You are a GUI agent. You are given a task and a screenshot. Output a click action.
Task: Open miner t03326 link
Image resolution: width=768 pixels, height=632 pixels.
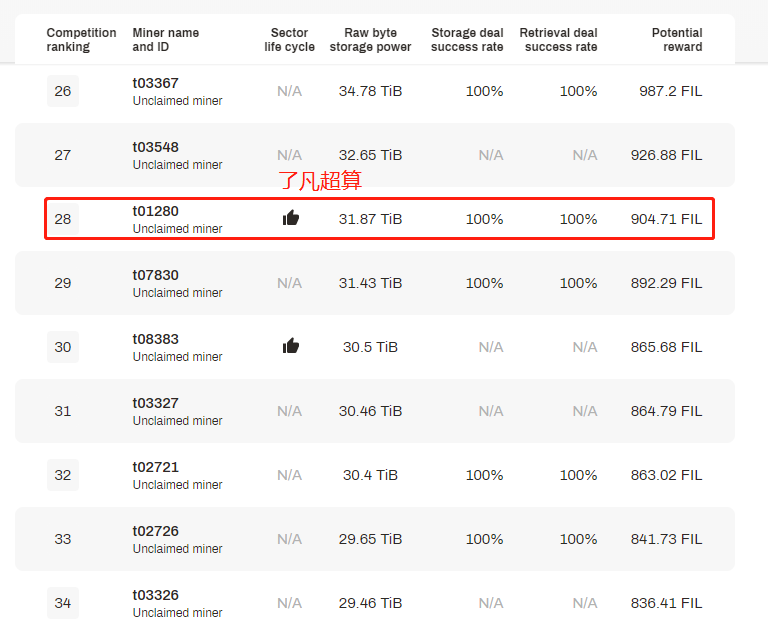(x=155, y=595)
